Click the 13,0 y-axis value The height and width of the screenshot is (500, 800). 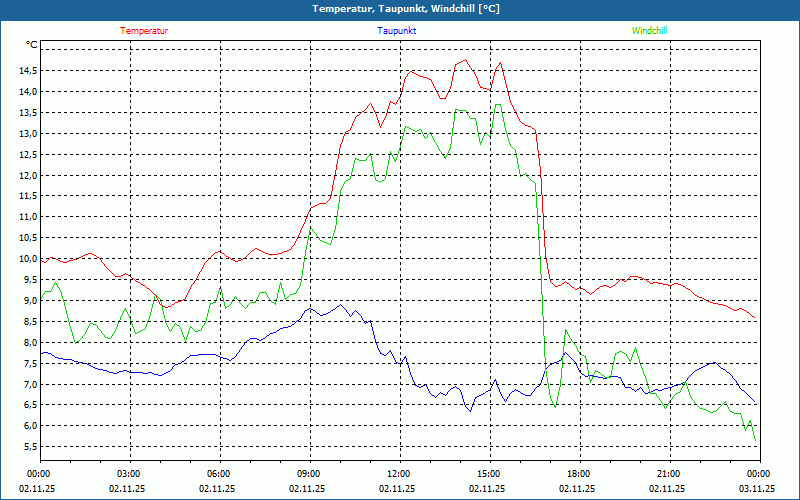point(26,134)
